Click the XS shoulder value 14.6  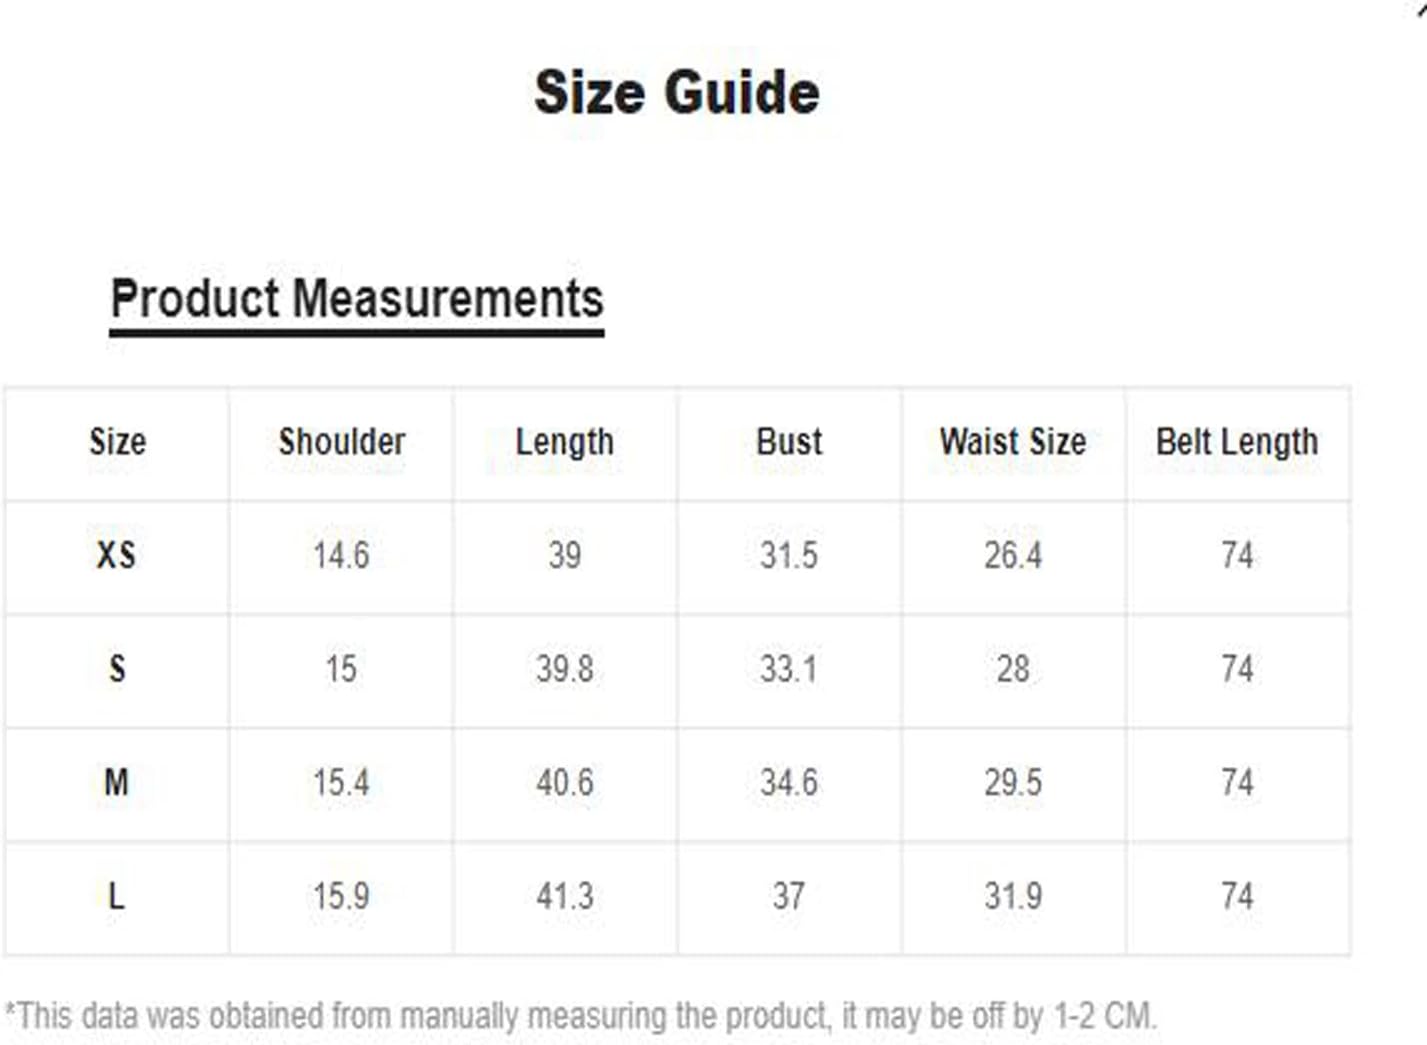341,555
